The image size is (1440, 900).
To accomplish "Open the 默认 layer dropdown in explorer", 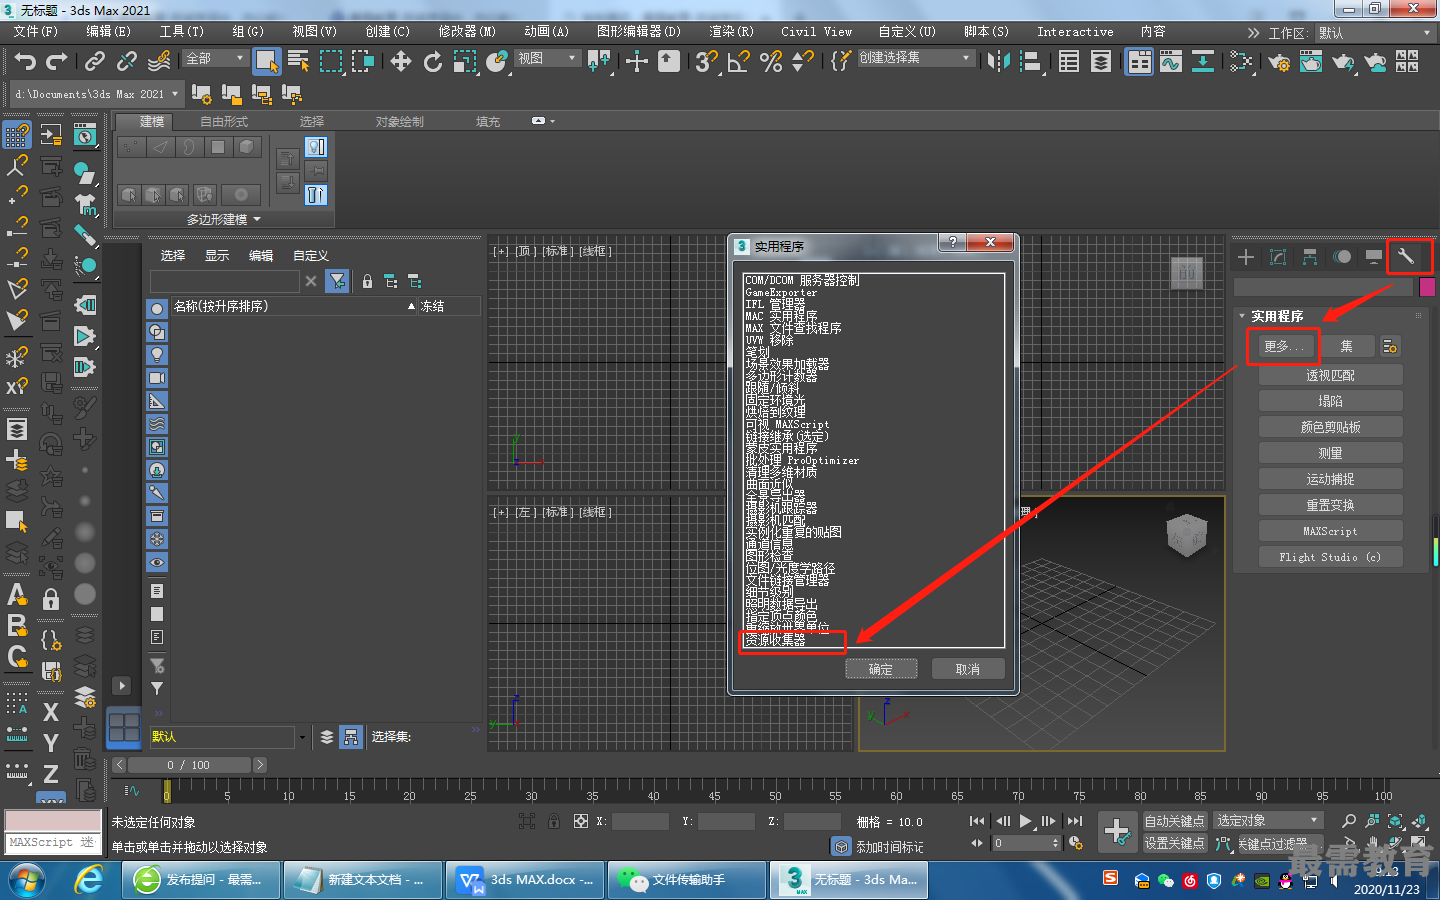I will (228, 737).
